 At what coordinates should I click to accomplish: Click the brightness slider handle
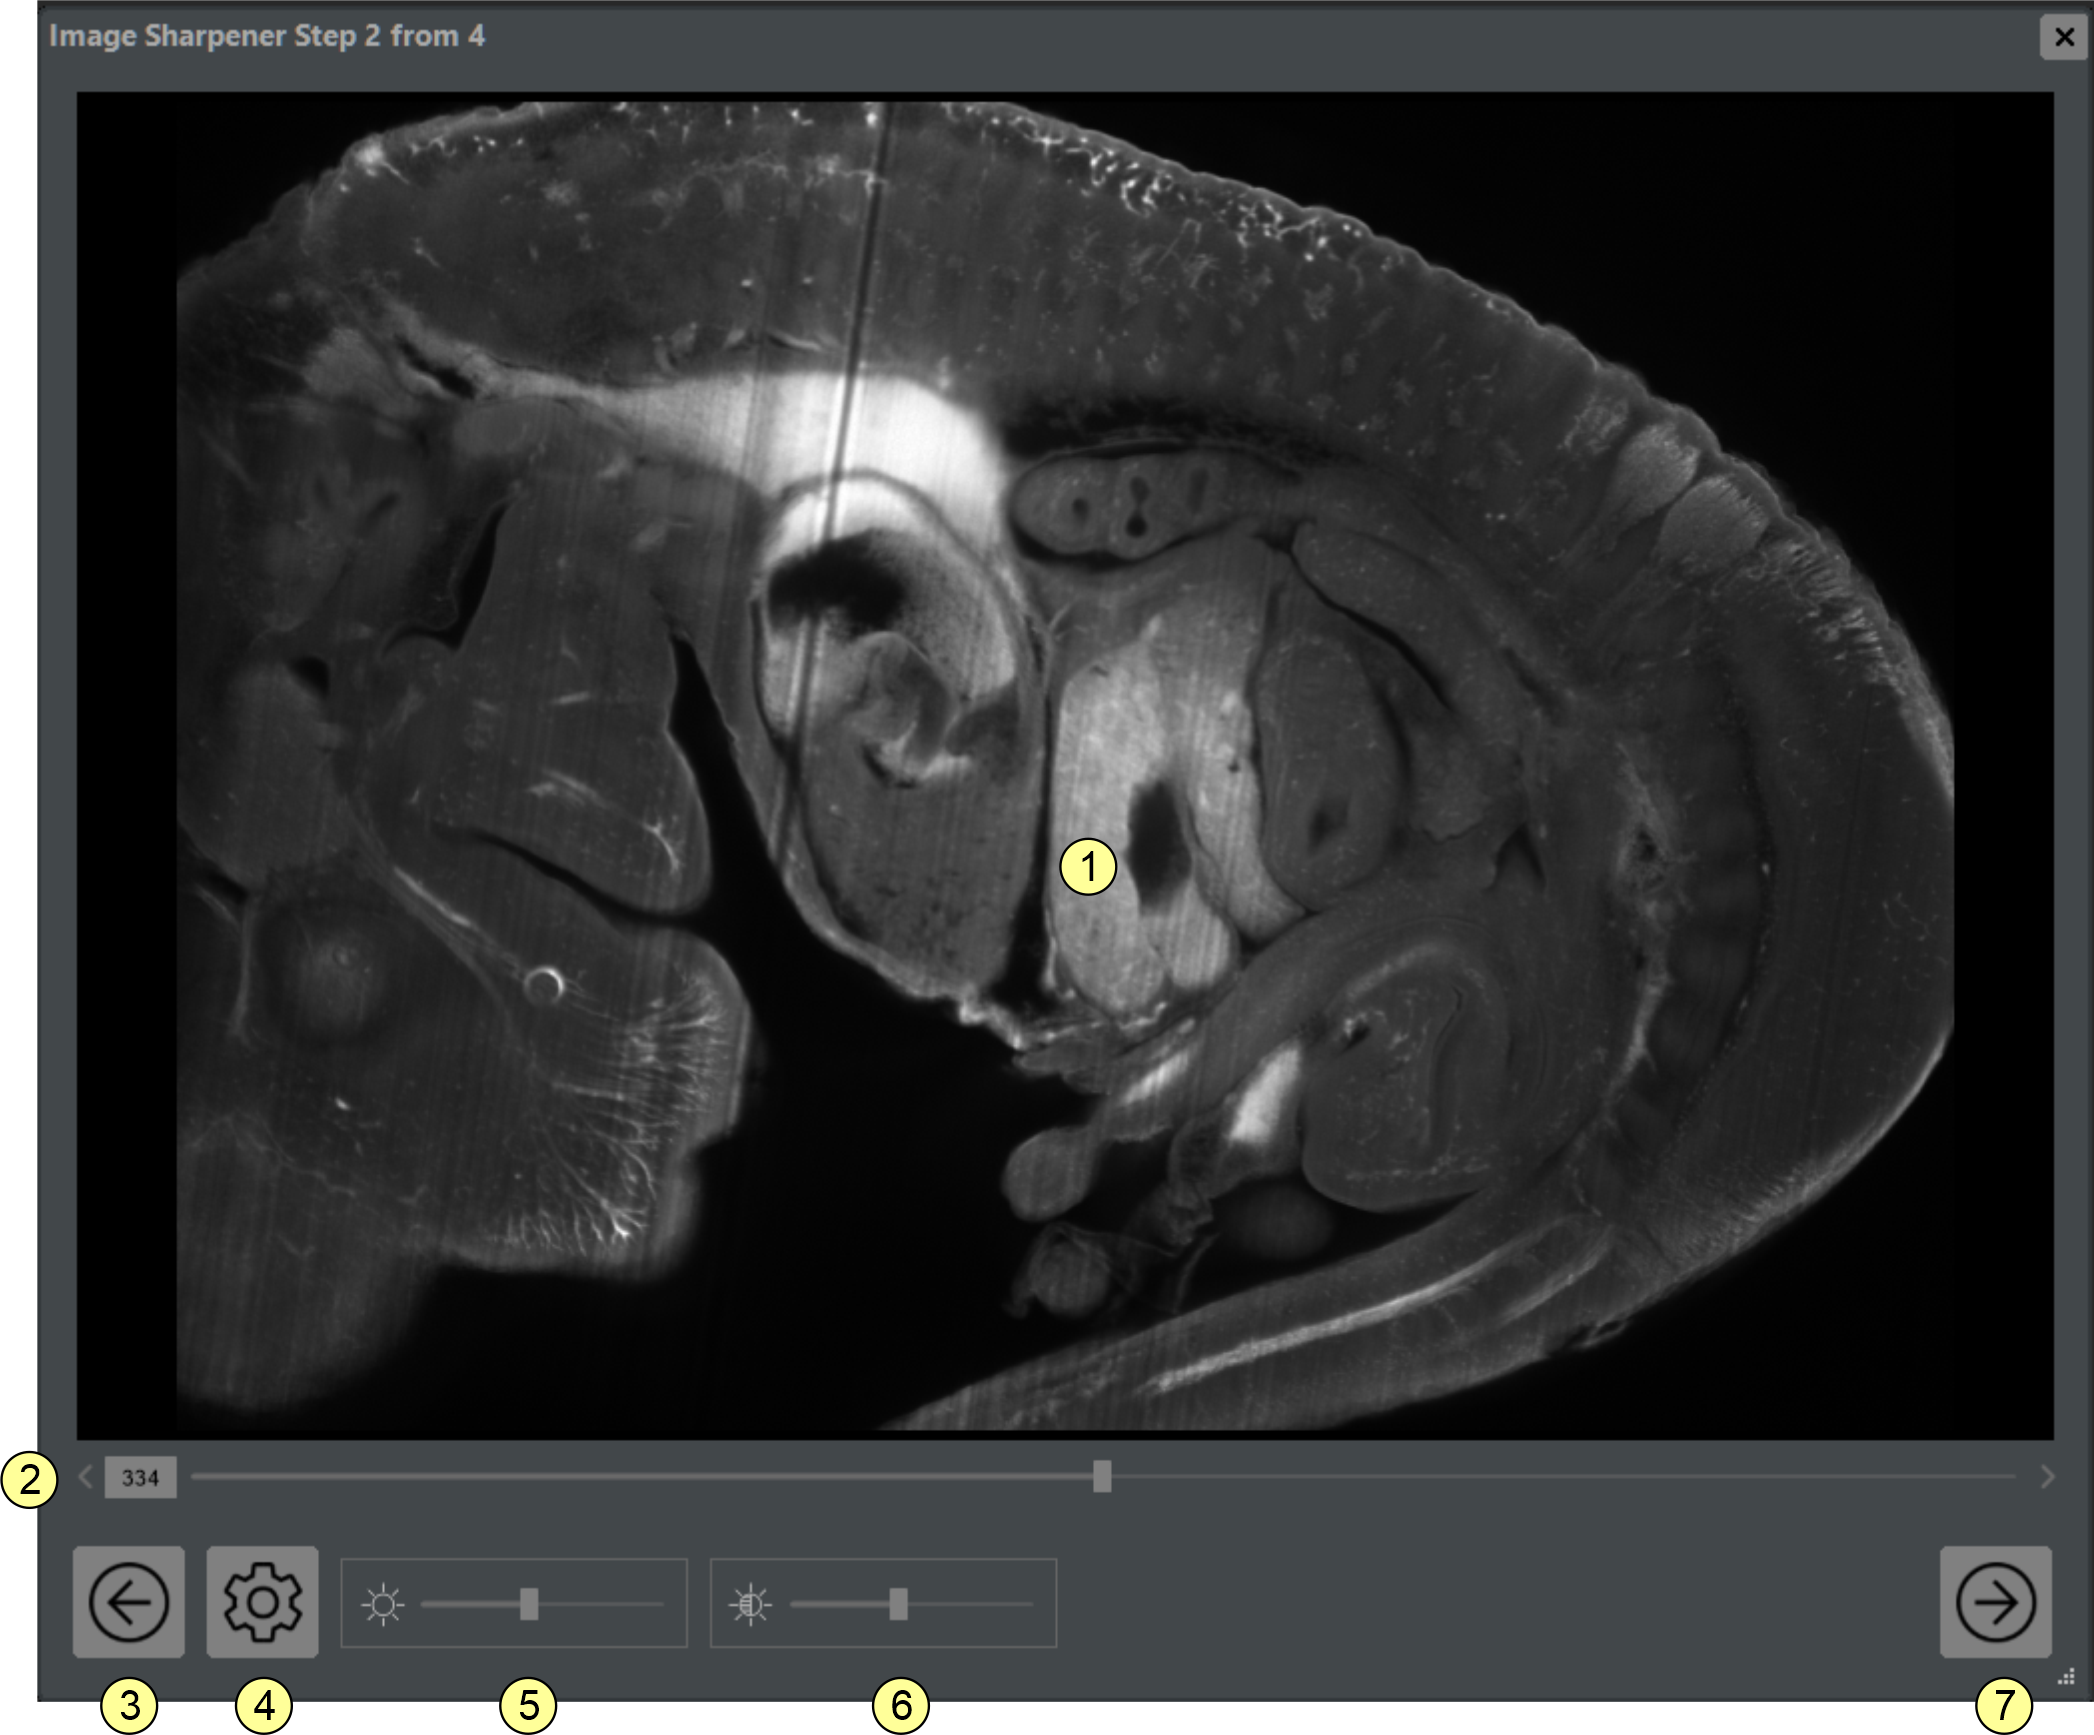pos(529,1604)
